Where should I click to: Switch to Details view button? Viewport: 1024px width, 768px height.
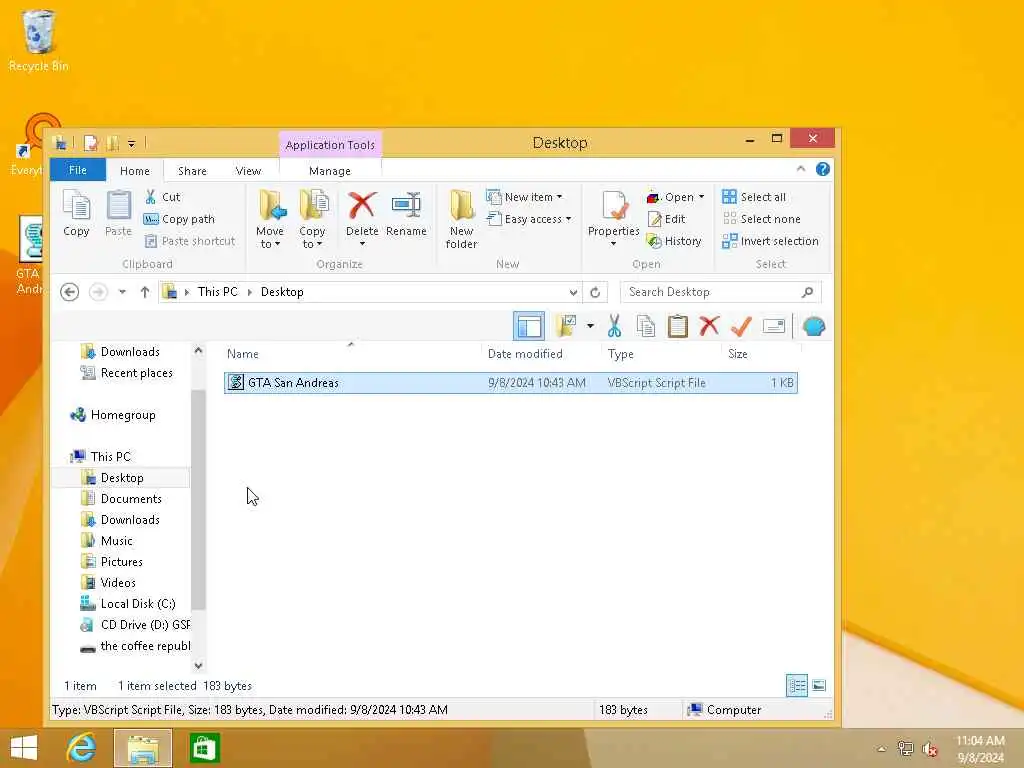(797, 686)
